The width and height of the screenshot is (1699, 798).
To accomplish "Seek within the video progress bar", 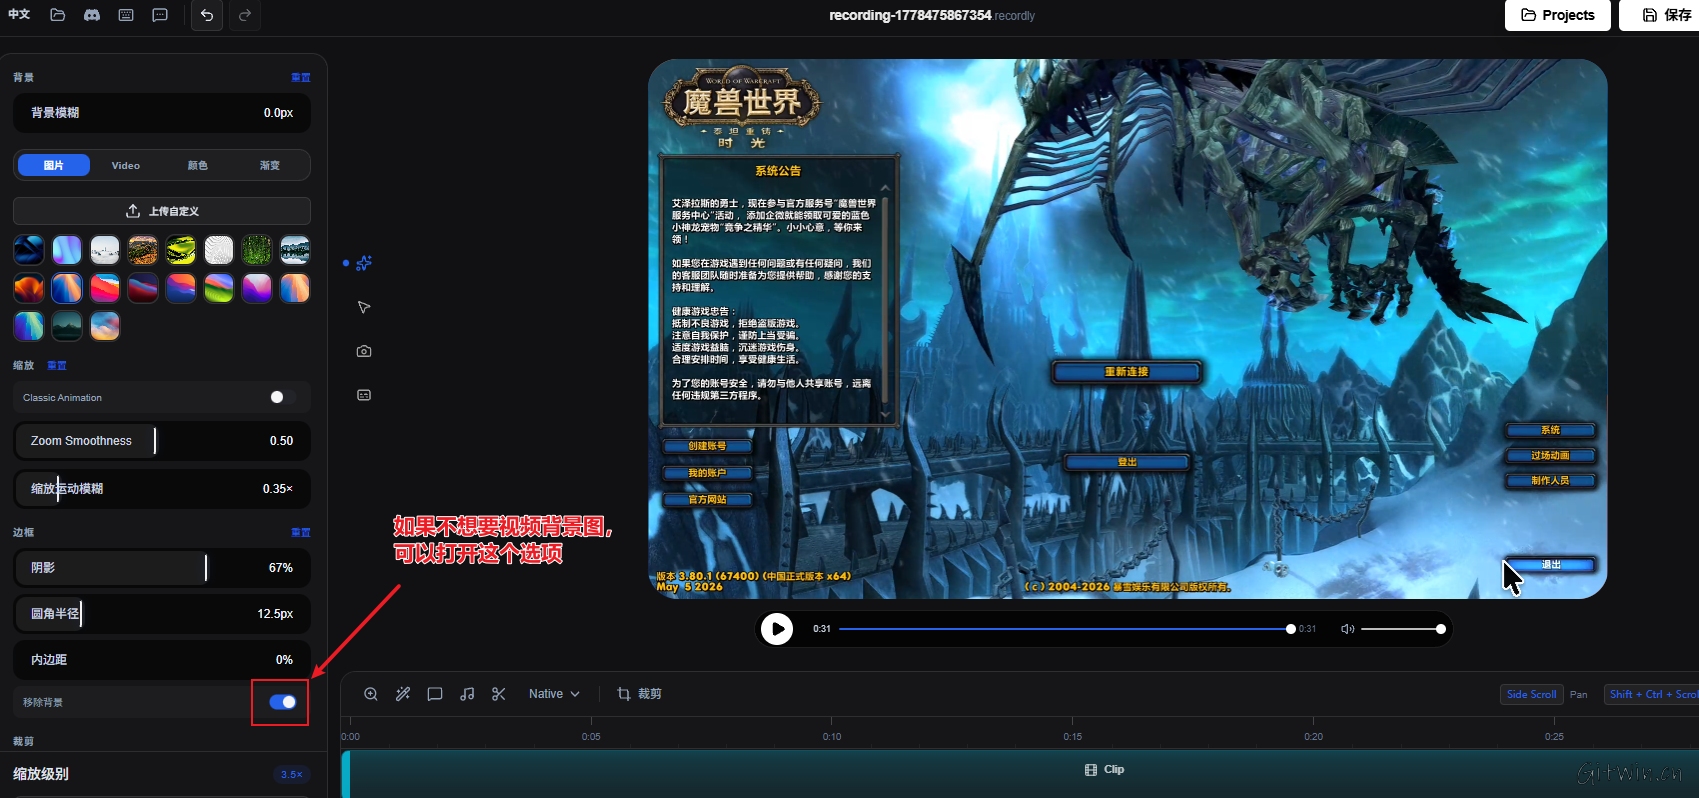I will (x=1066, y=629).
